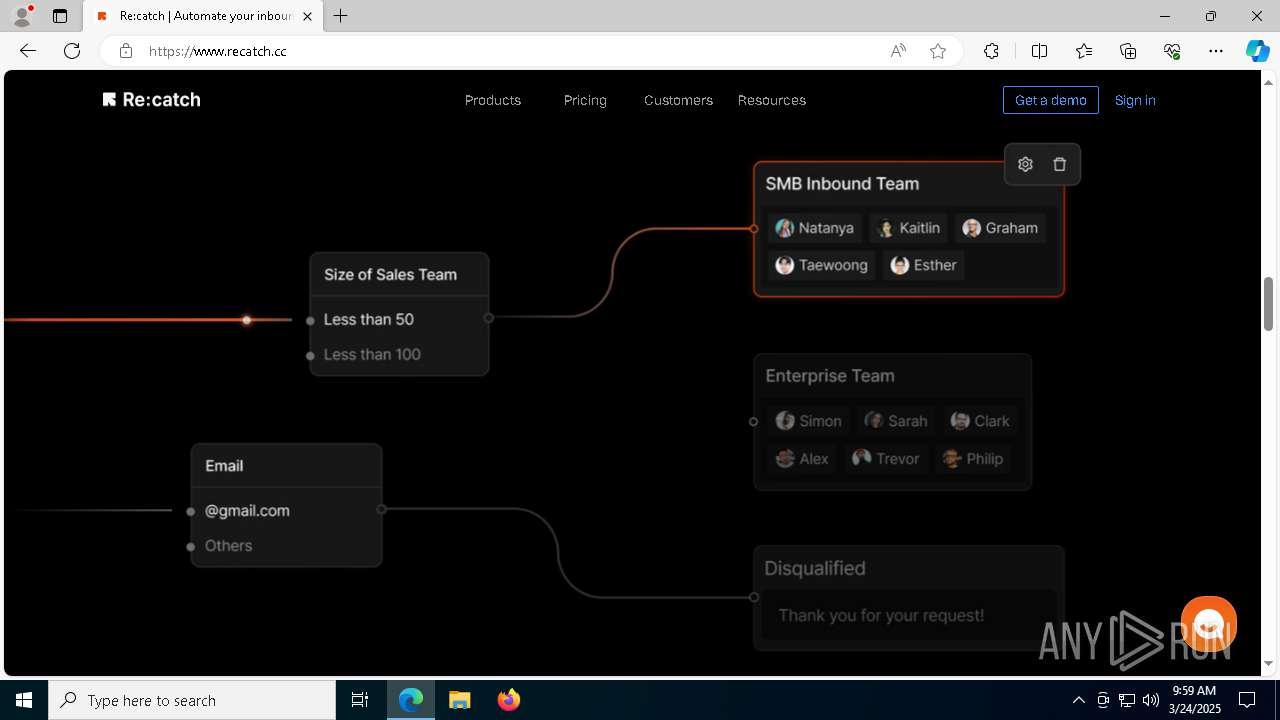Screen dimensions: 1280x720
Task: Activate Read aloud in address bar
Action: [898, 51]
